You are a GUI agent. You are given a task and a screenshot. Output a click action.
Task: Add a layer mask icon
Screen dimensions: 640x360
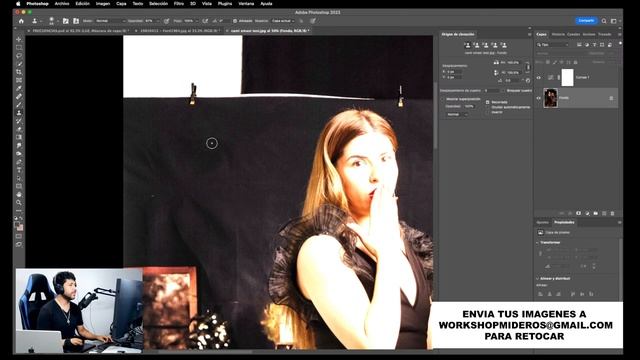[578, 213]
